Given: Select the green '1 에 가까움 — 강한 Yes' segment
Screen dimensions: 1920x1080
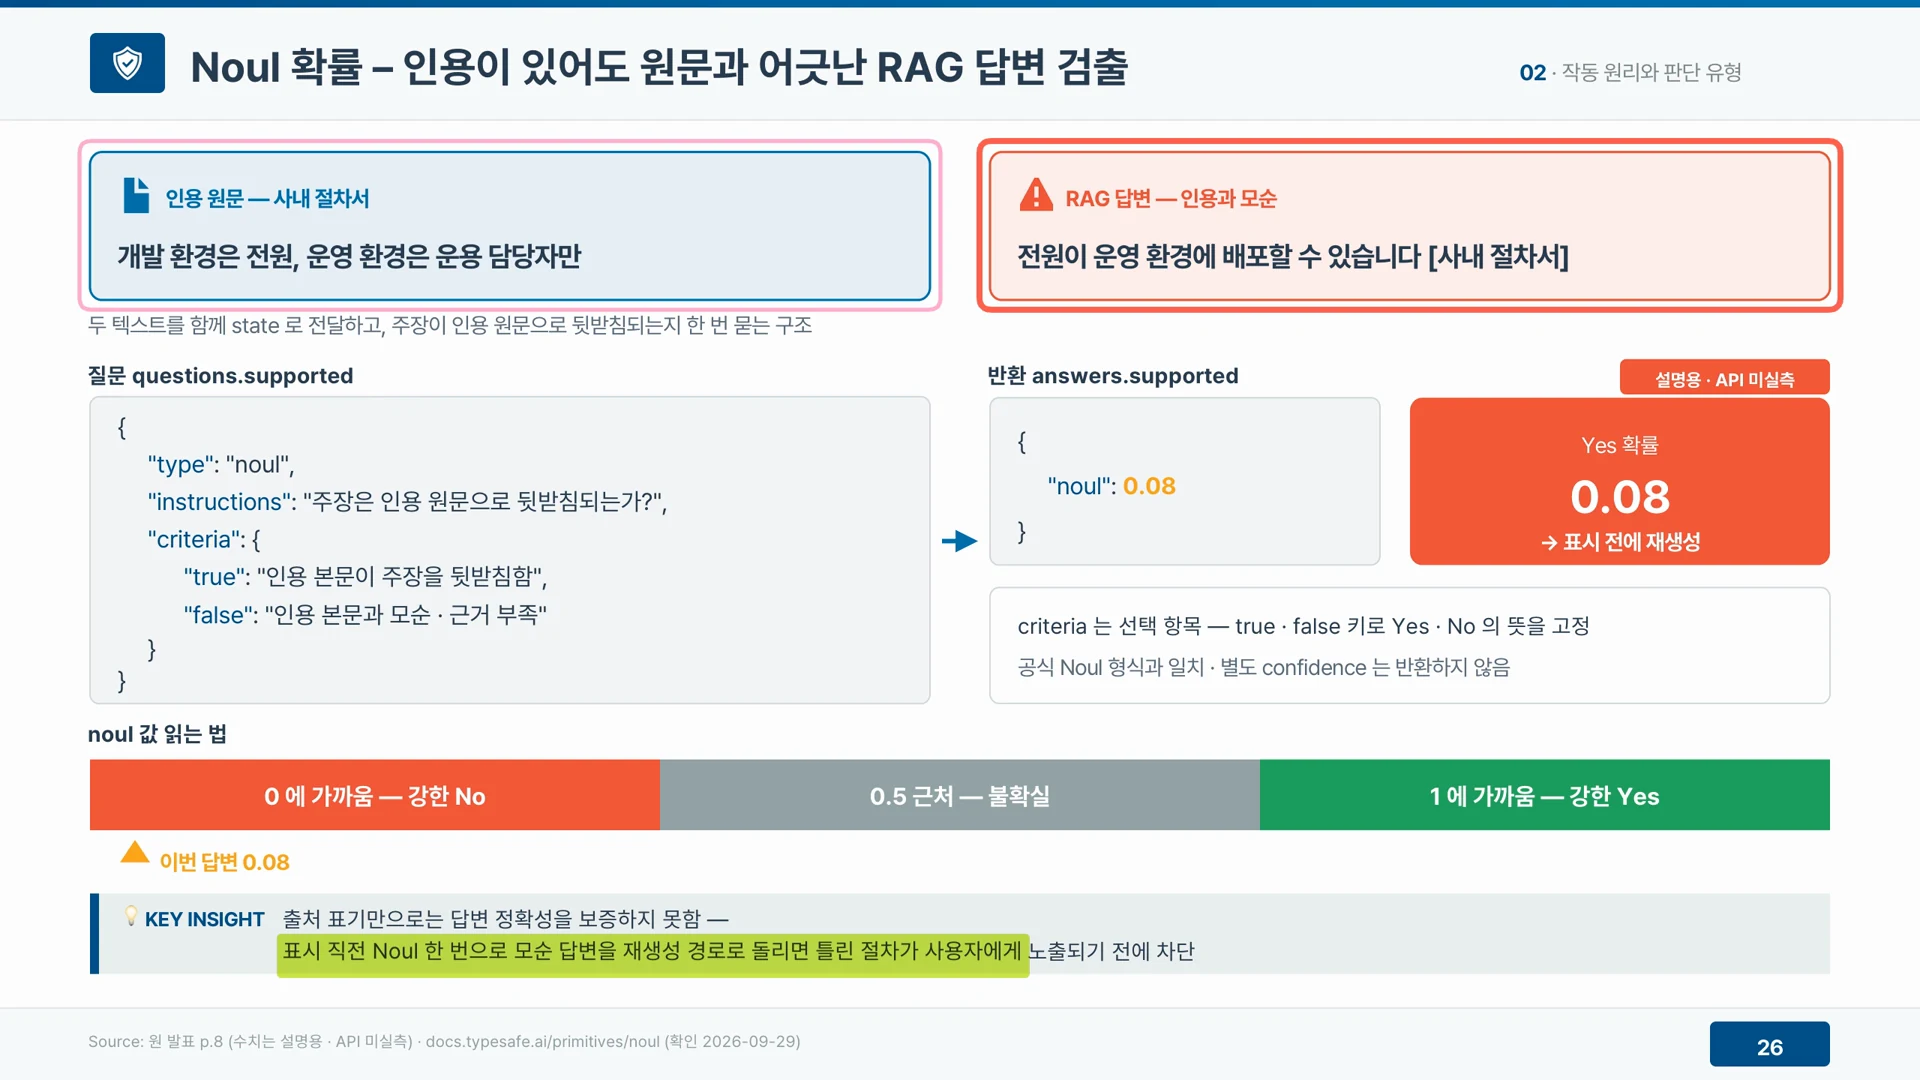Looking at the screenshot, I should [1545, 795].
